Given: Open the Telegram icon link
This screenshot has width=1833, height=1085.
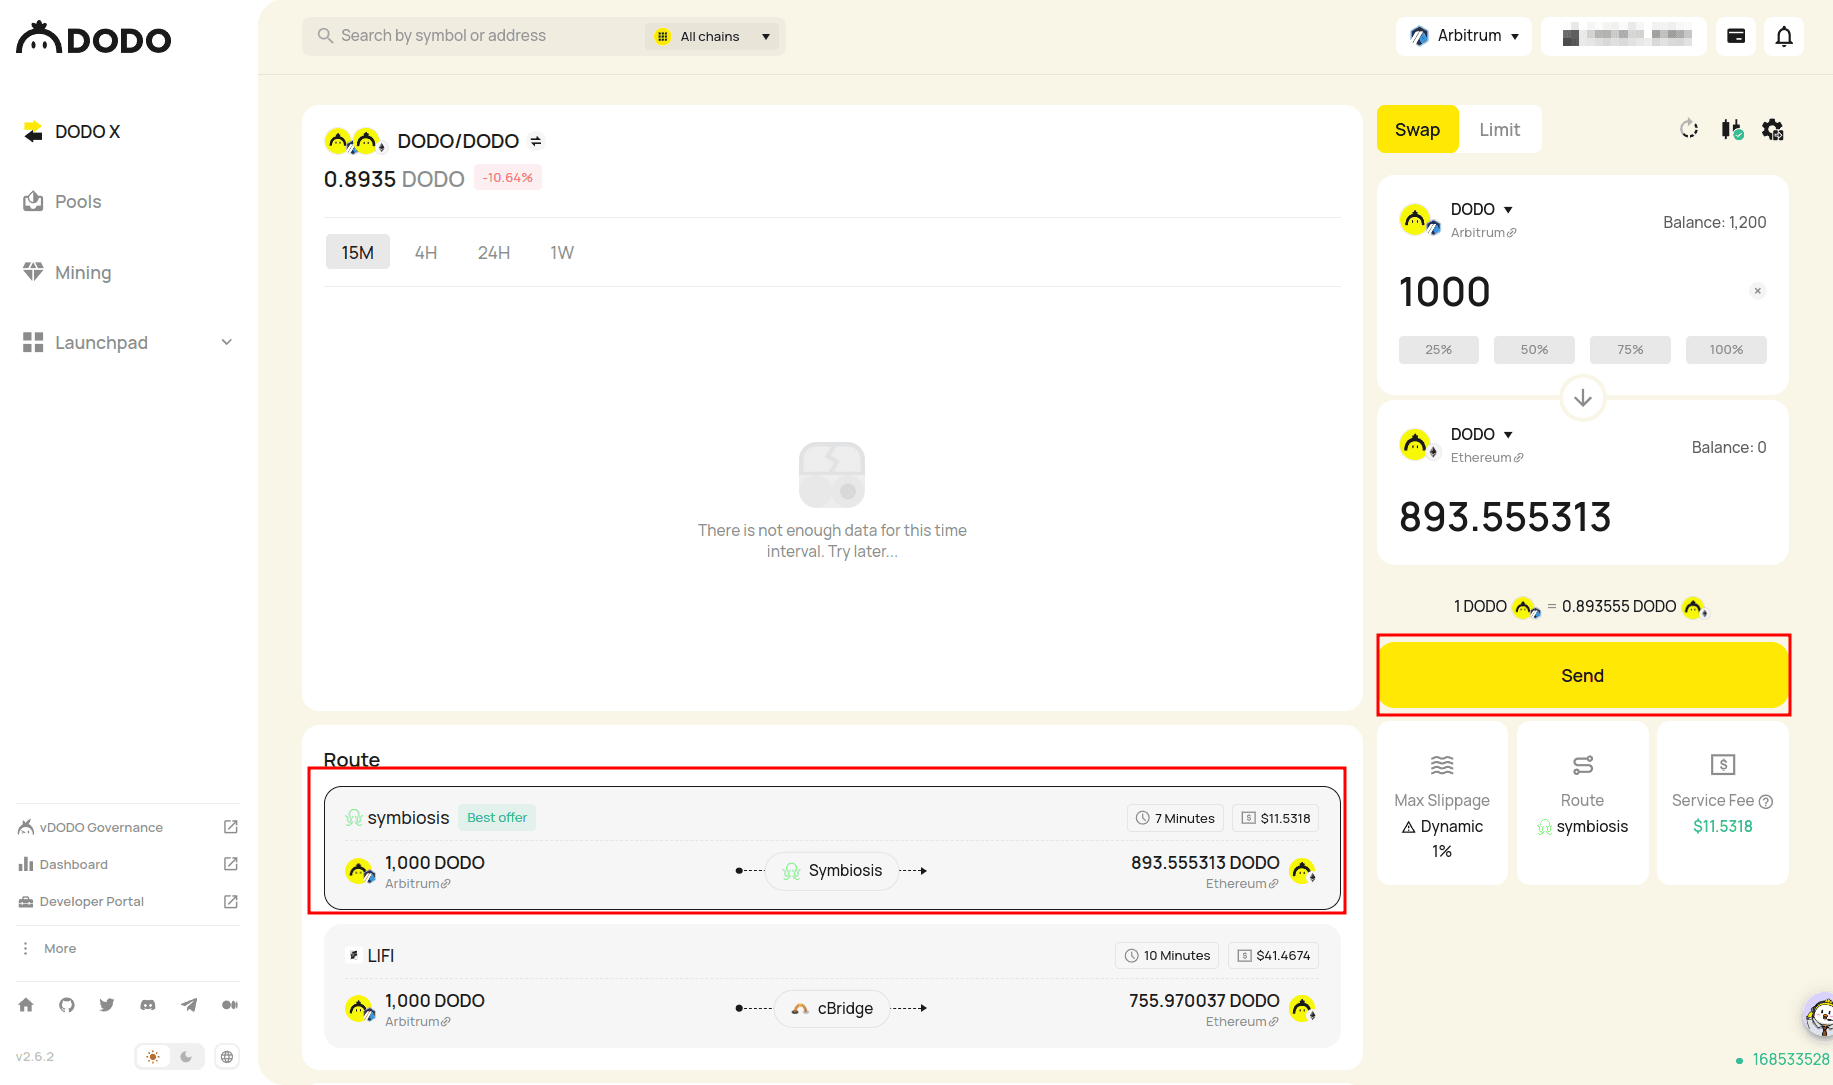Looking at the screenshot, I should [189, 1005].
